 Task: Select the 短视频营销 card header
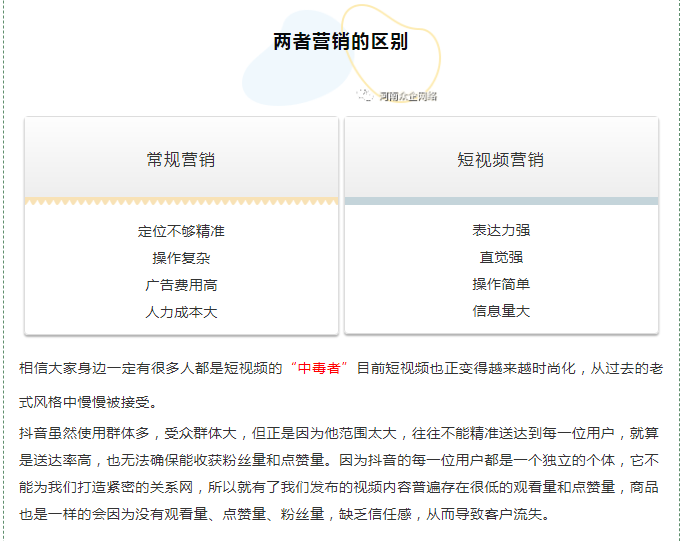pyautogui.click(x=501, y=159)
